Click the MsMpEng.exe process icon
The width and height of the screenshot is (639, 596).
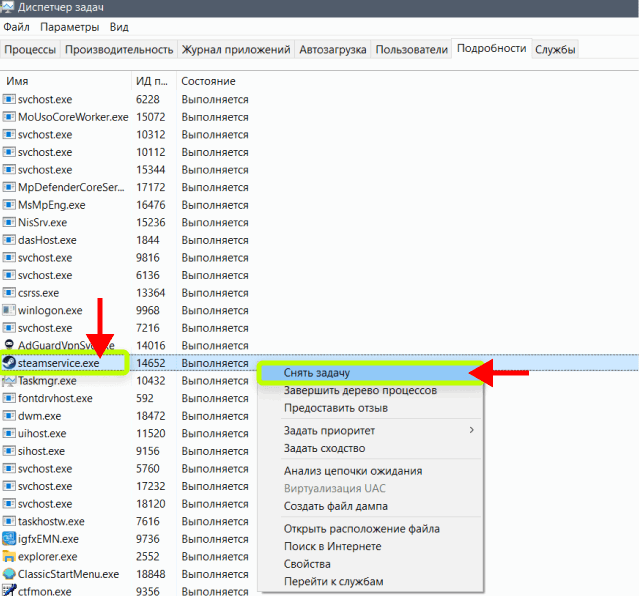coord(9,205)
